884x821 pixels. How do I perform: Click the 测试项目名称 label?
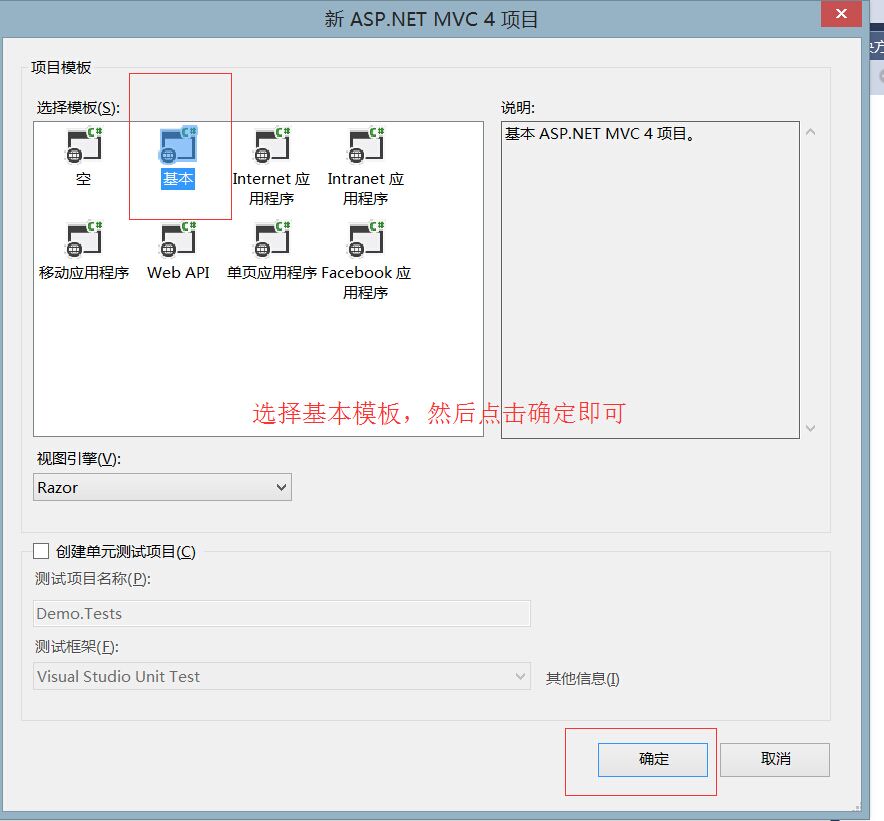point(93,579)
